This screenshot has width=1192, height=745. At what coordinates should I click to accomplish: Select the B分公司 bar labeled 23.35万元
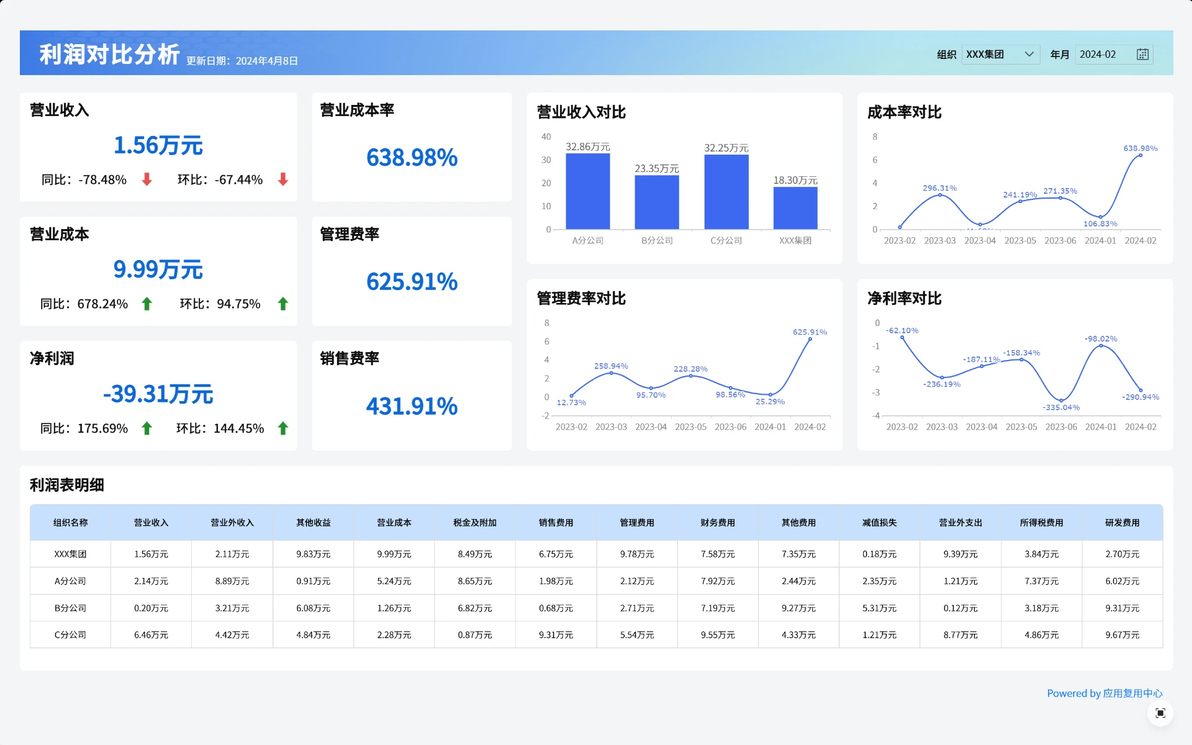(x=657, y=202)
